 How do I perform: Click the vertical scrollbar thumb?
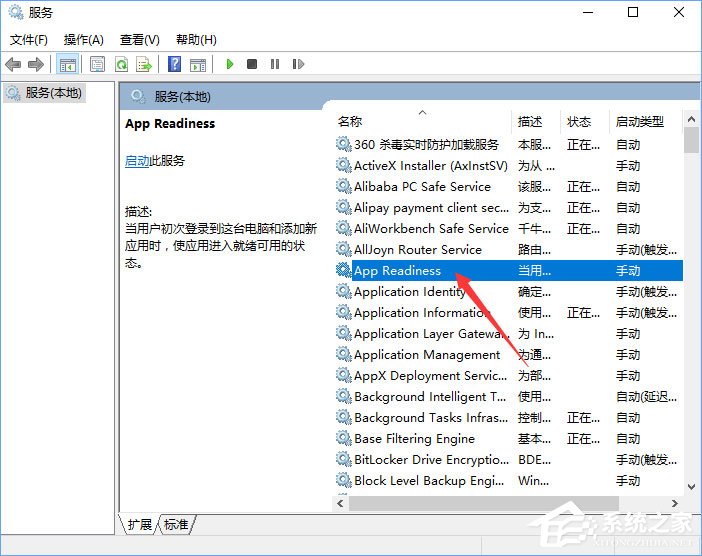pyautogui.click(x=691, y=140)
